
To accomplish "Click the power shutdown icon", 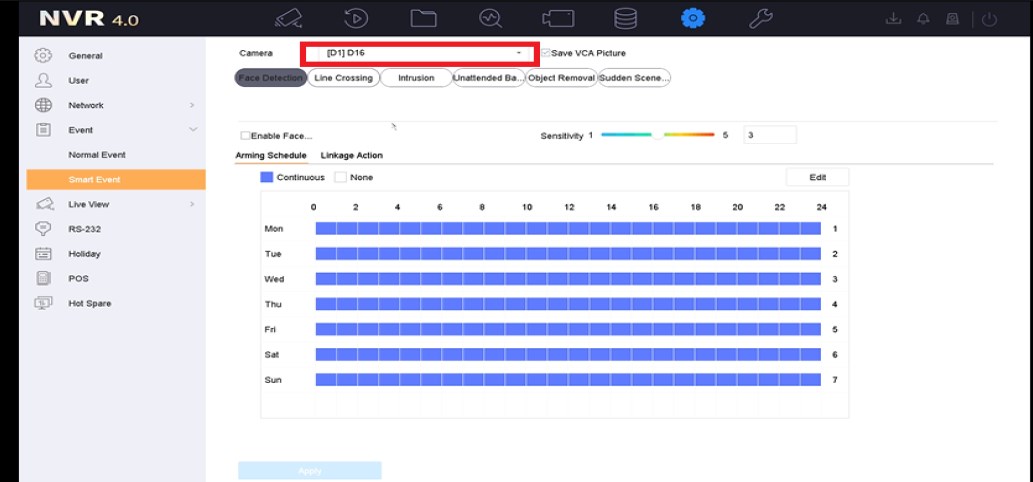I will pos(989,20).
